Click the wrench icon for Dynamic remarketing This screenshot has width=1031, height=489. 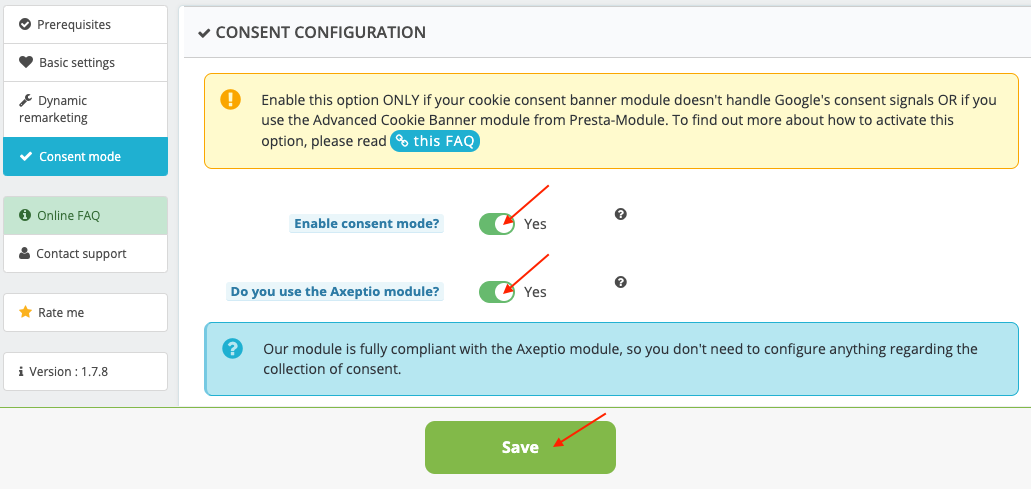coord(26,101)
